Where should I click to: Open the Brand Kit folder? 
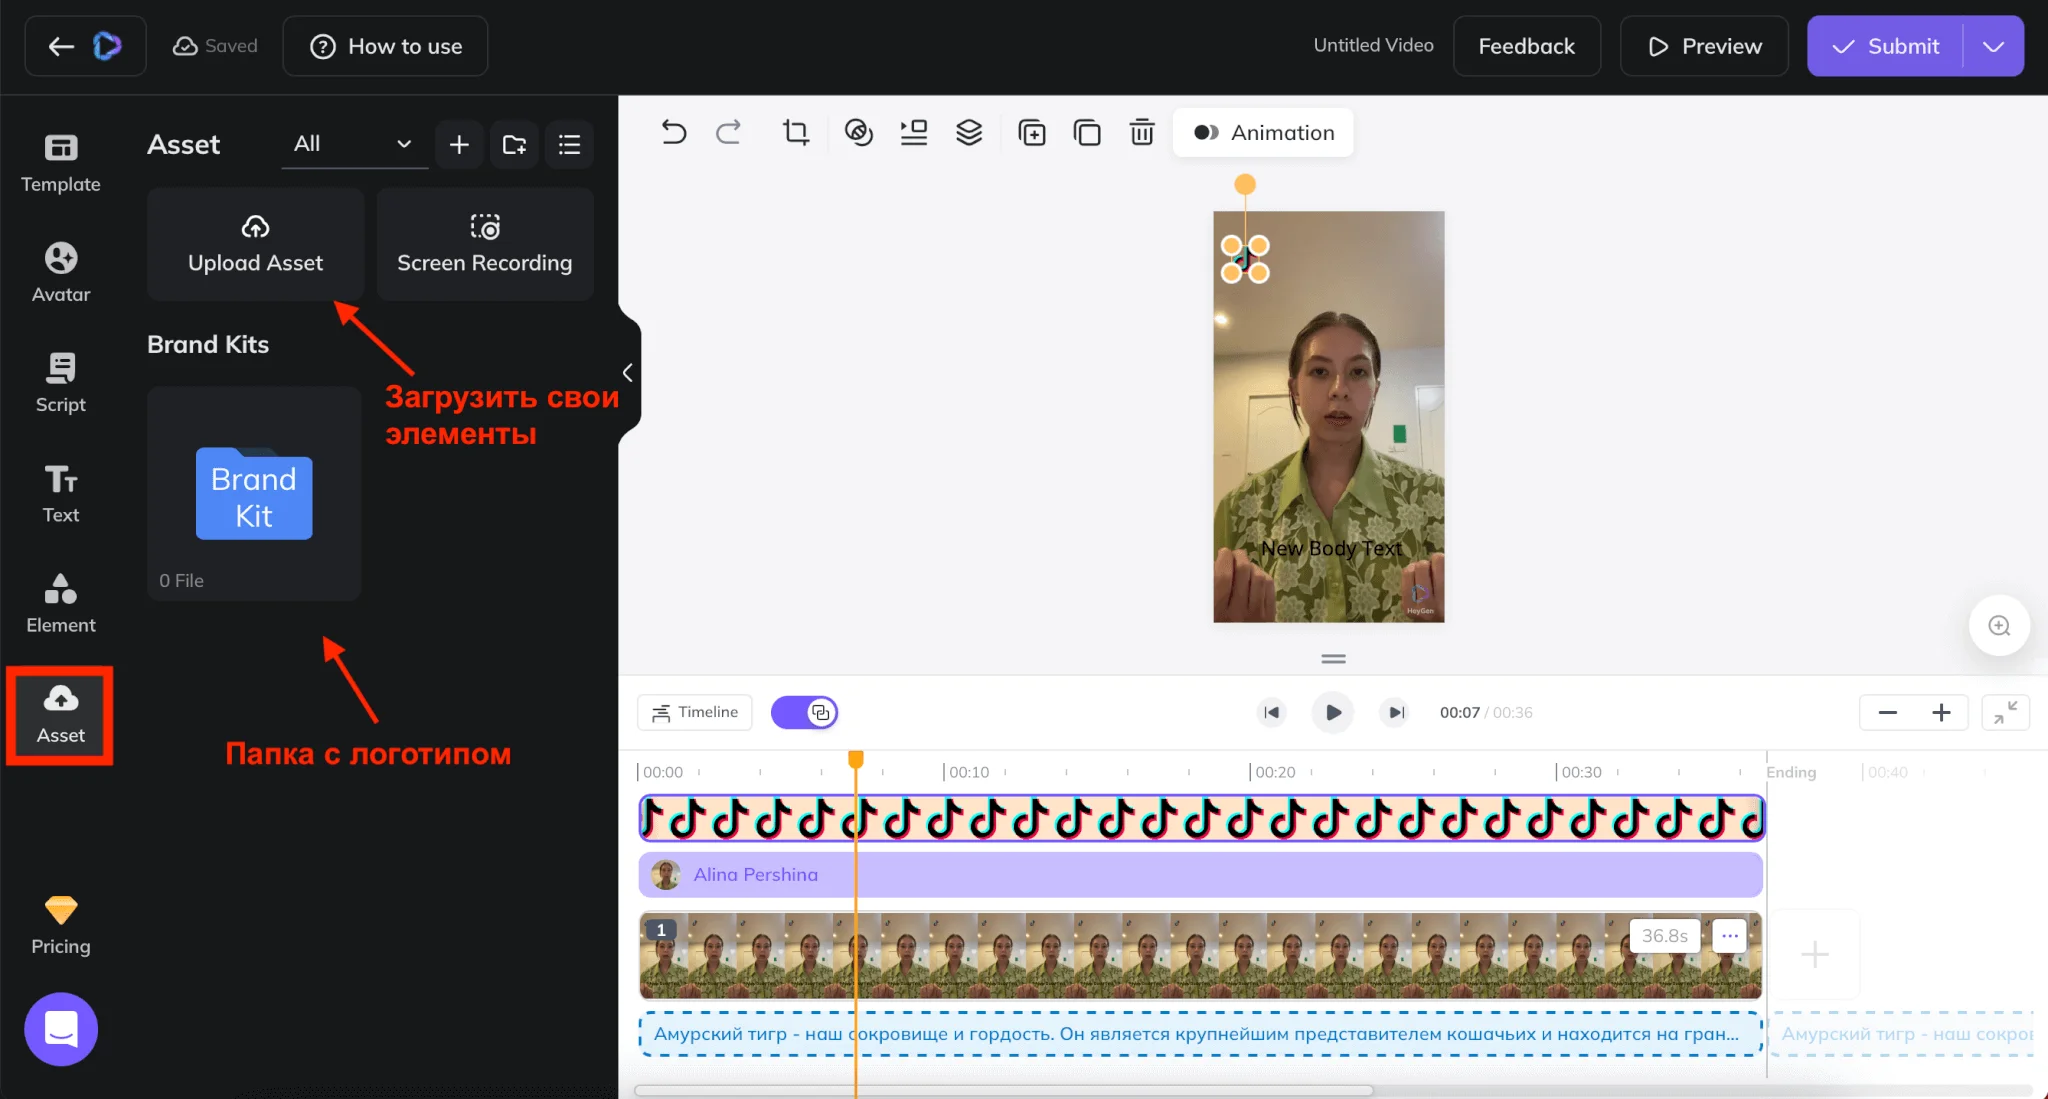254,494
